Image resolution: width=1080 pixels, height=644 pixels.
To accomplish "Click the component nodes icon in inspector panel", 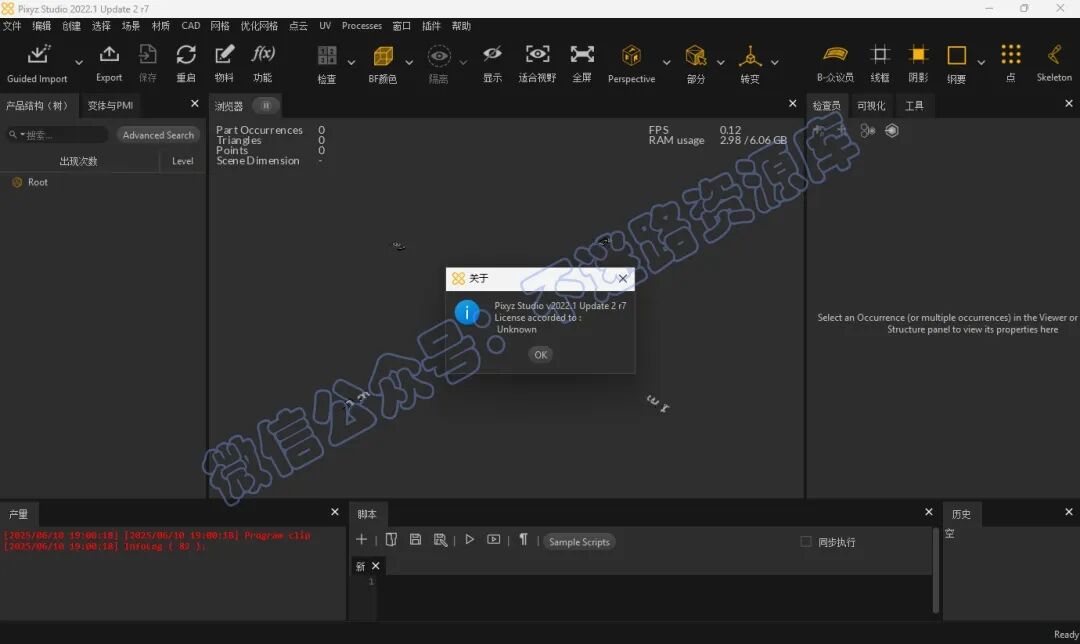I will pyautogui.click(x=867, y=130).
